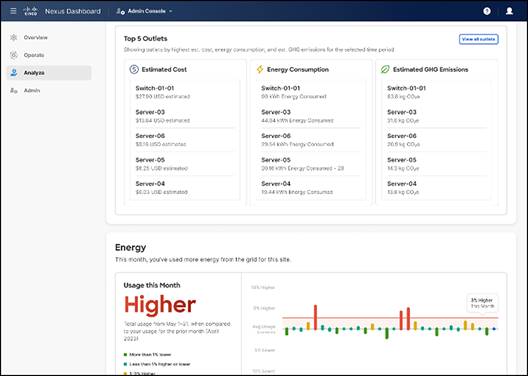Go to Overview in sidebar
528x376 pixels.
pos(35,37)
